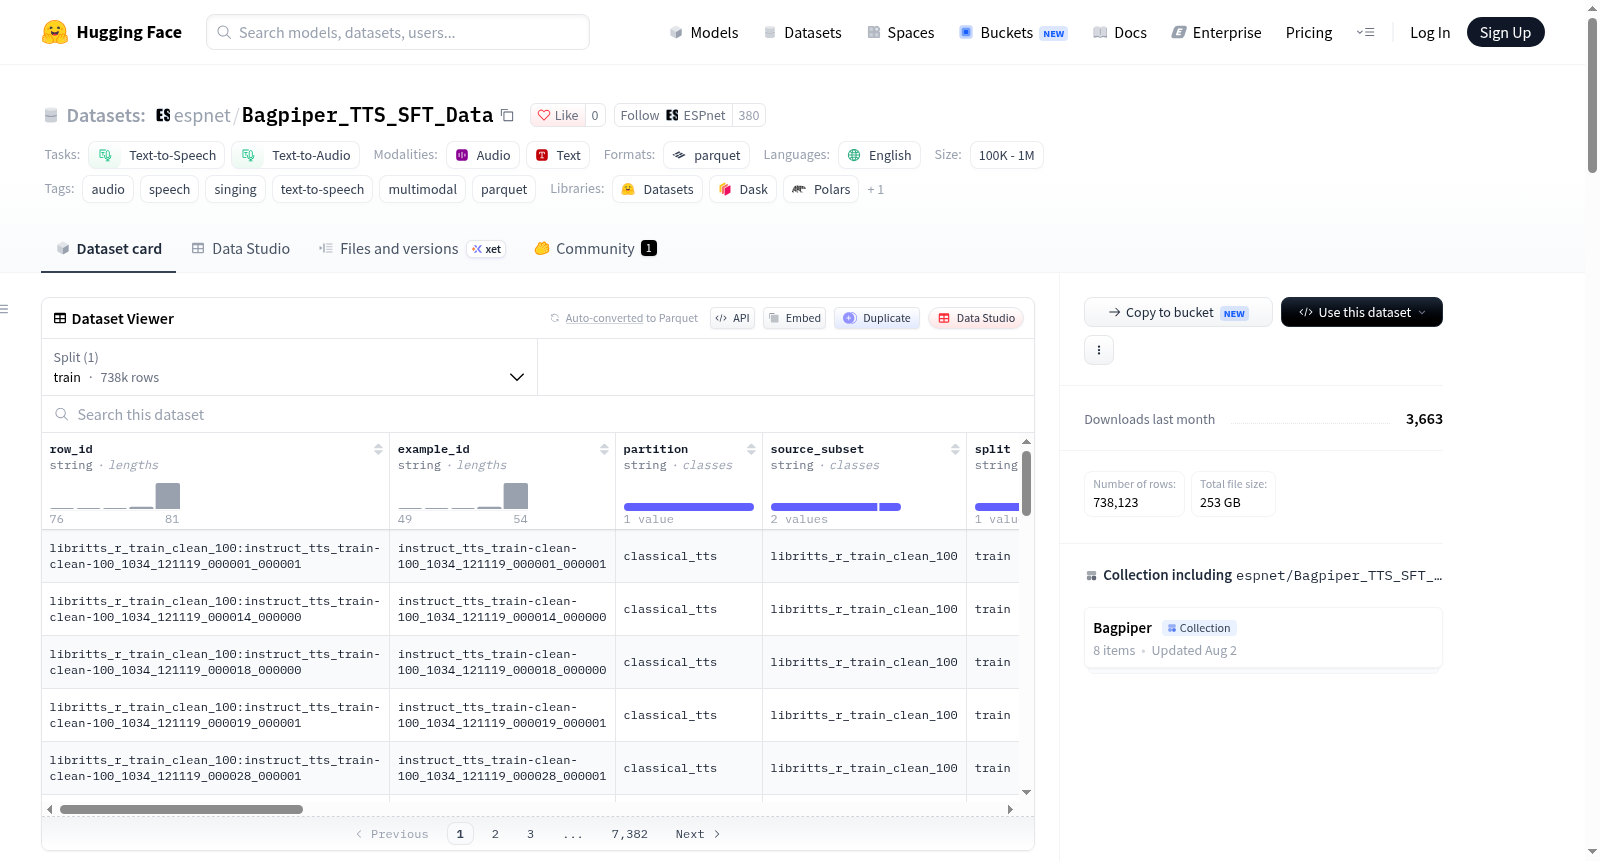
Task: Show the +1 additional libraries
Action: 876,190
